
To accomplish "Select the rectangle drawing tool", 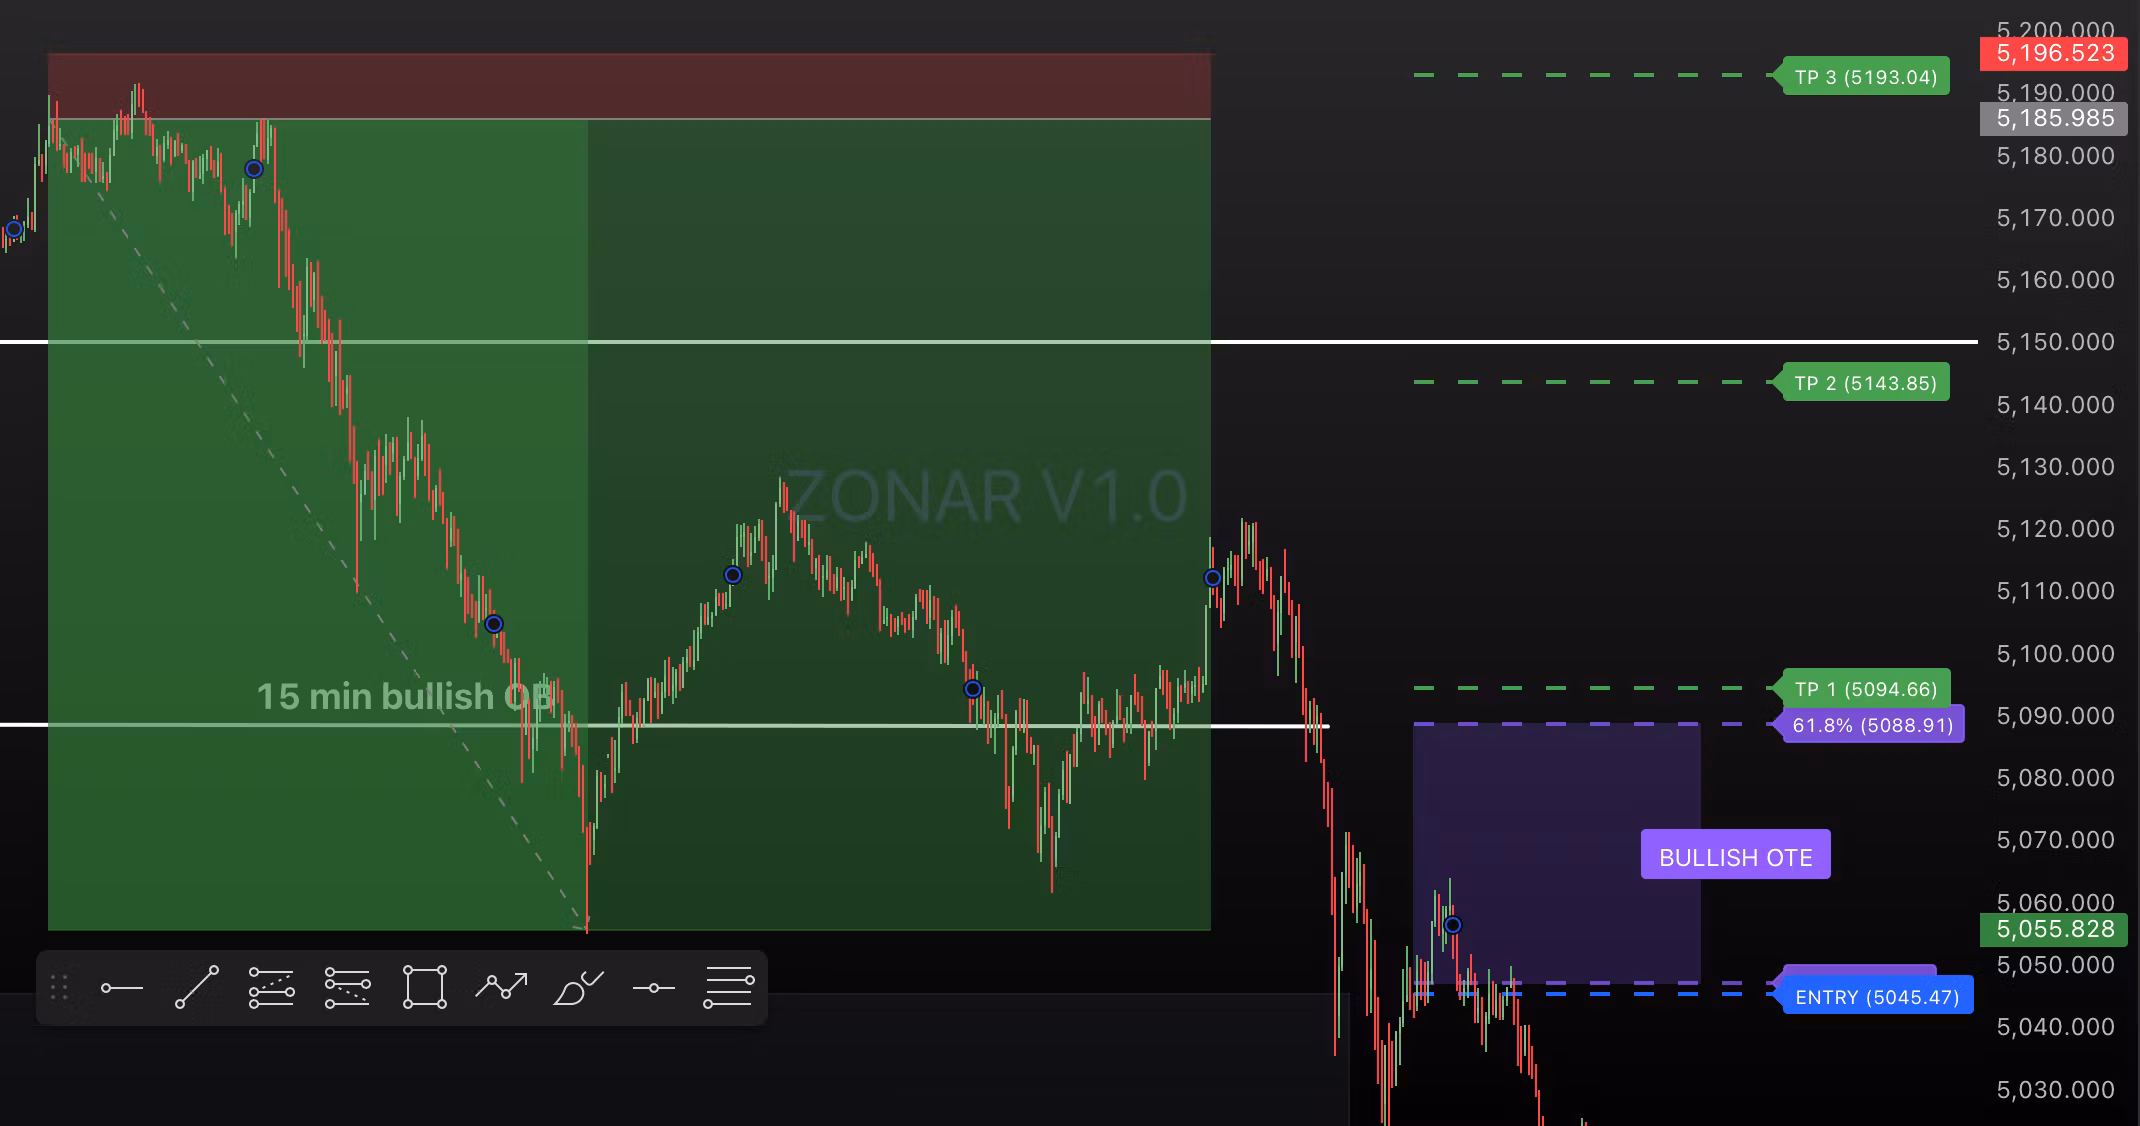I will coord(424,988).
